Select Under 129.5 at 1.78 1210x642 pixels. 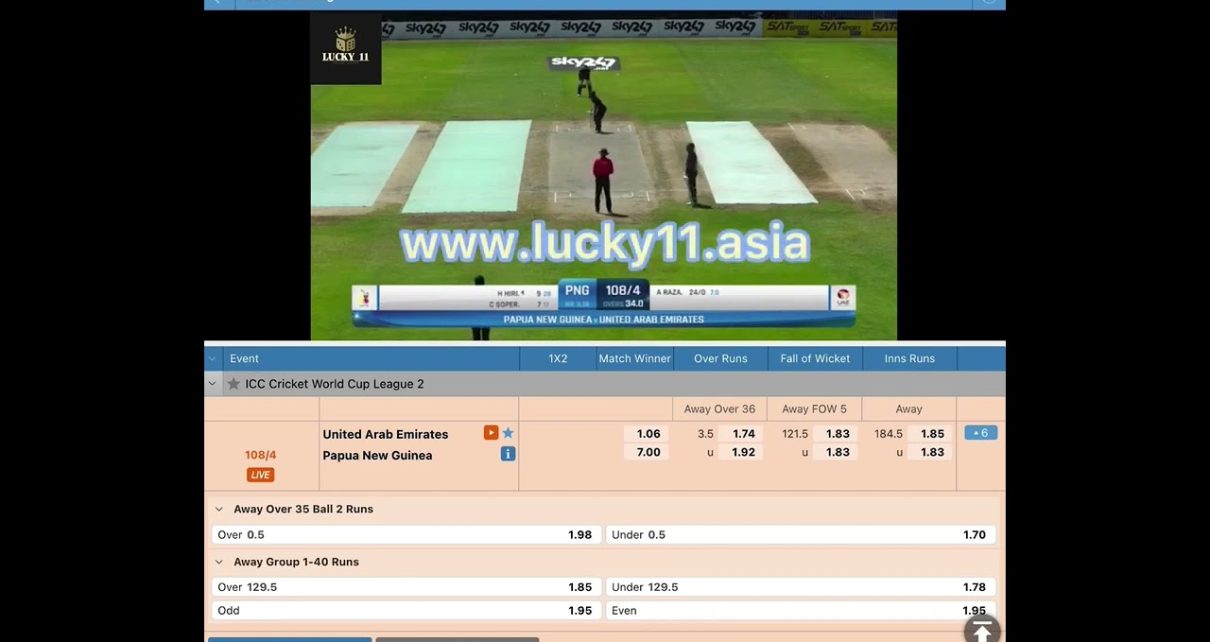coord(801,587)
